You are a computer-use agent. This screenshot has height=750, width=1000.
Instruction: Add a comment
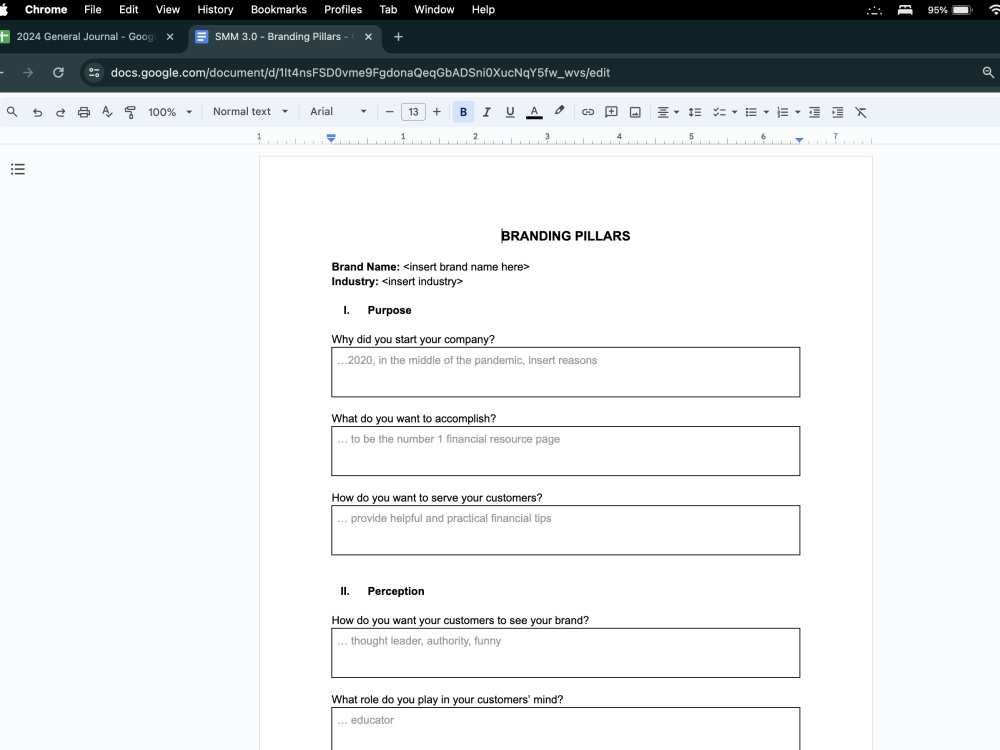pyautogui.click(x=611, y=112)
